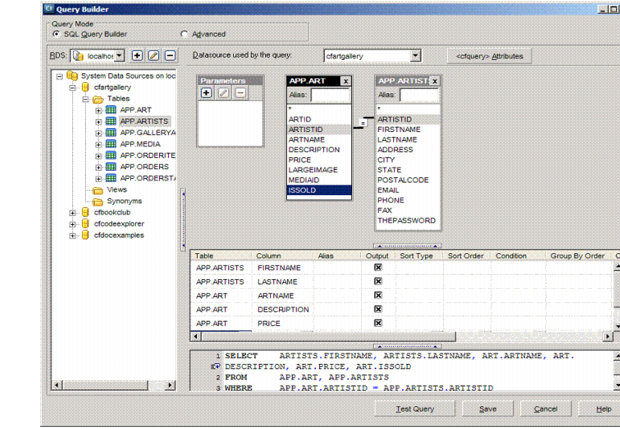Expand the cfbookclub data source node
The image size is (620, 429).
click(72, 212)
